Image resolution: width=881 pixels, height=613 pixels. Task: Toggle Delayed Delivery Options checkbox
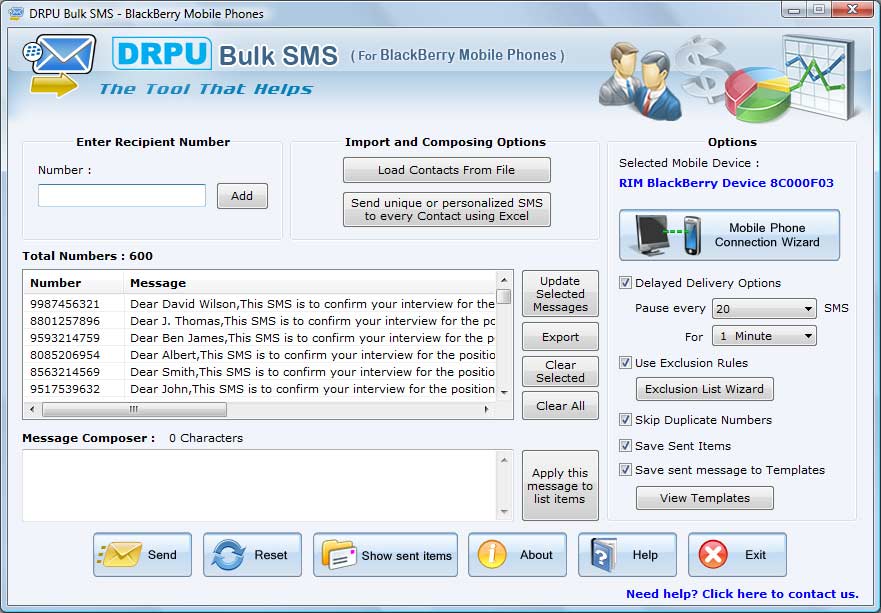click(625, 283)
